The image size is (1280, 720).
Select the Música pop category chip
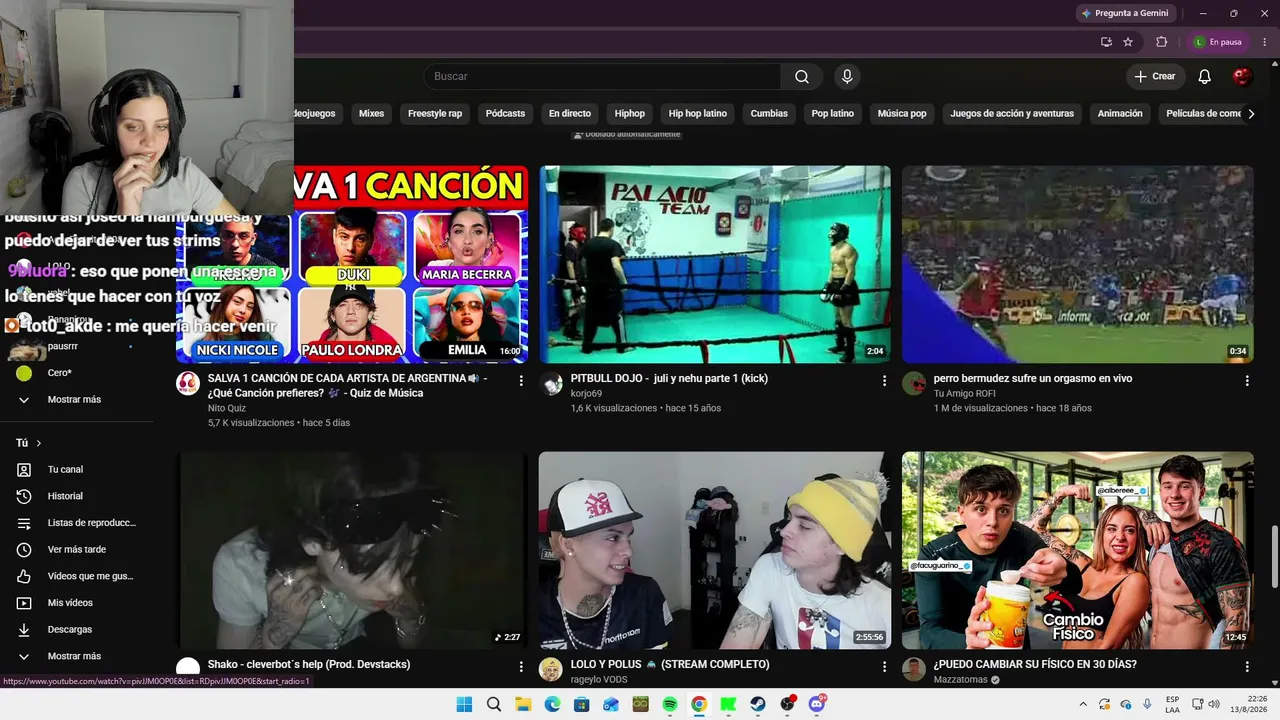click(x=902, y=114)
